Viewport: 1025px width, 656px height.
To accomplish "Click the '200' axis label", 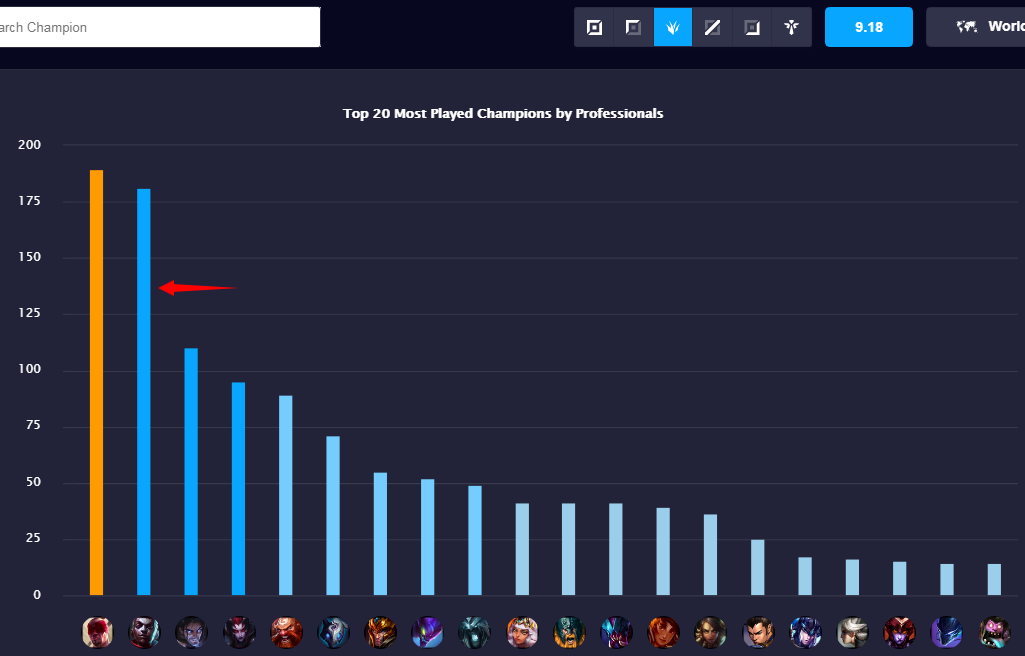I will pos(29,144).
